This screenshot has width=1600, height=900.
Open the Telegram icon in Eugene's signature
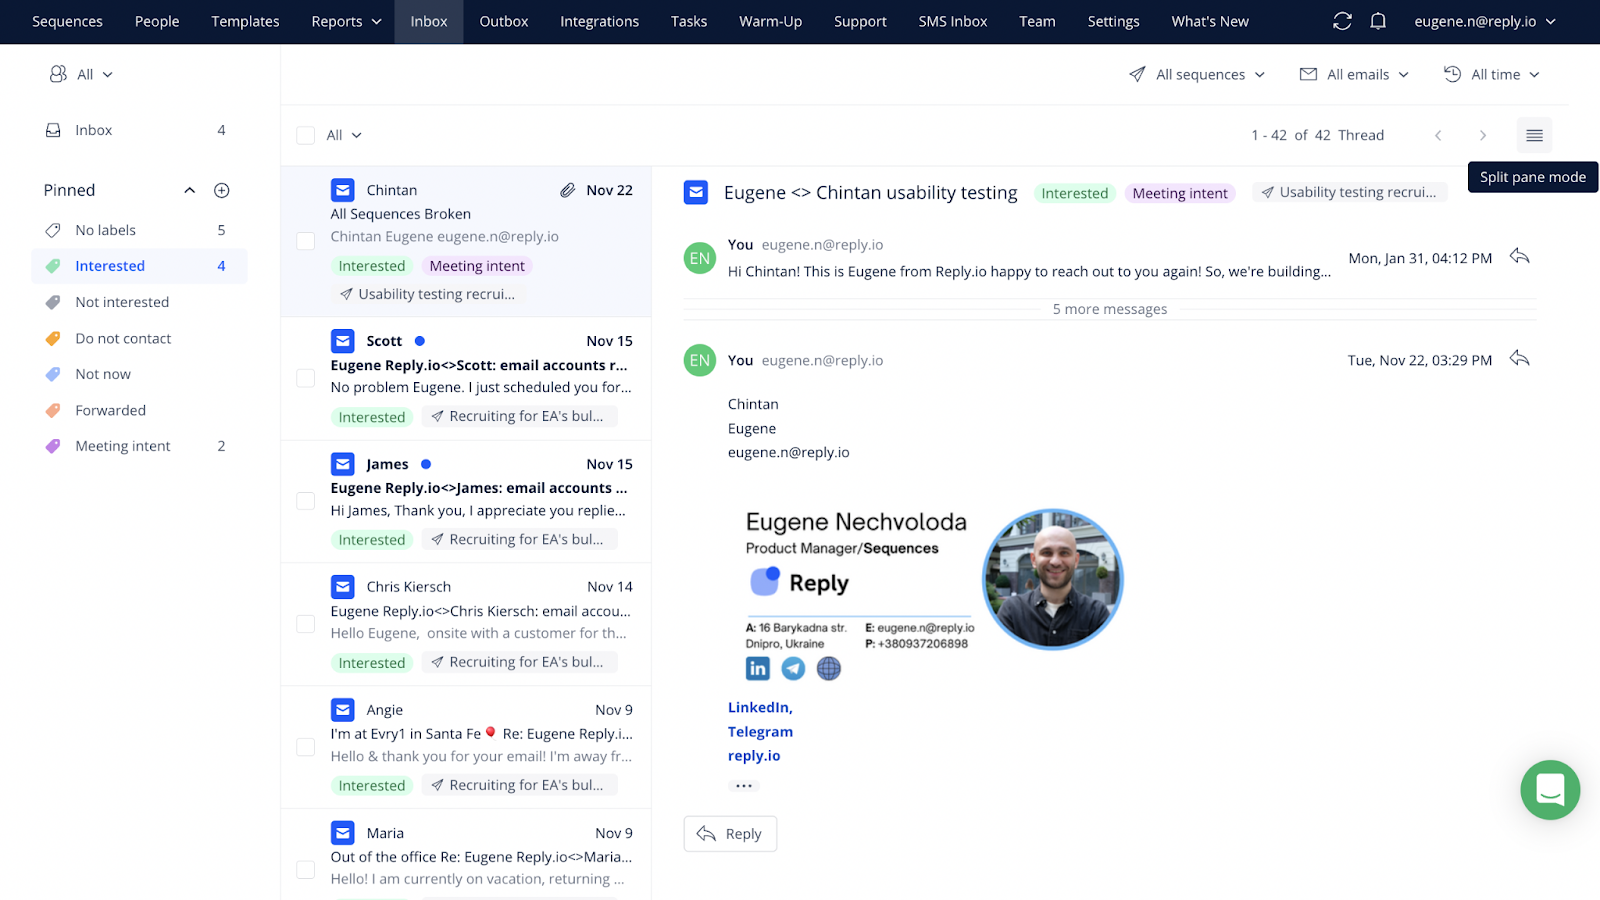[793, 668]
